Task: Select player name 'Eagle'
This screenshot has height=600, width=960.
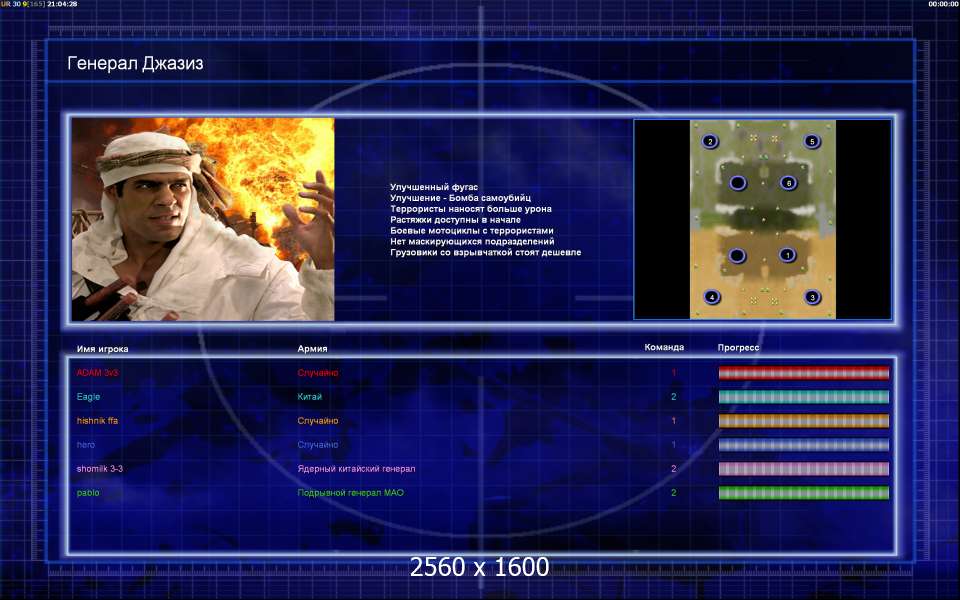Action: 88,397
